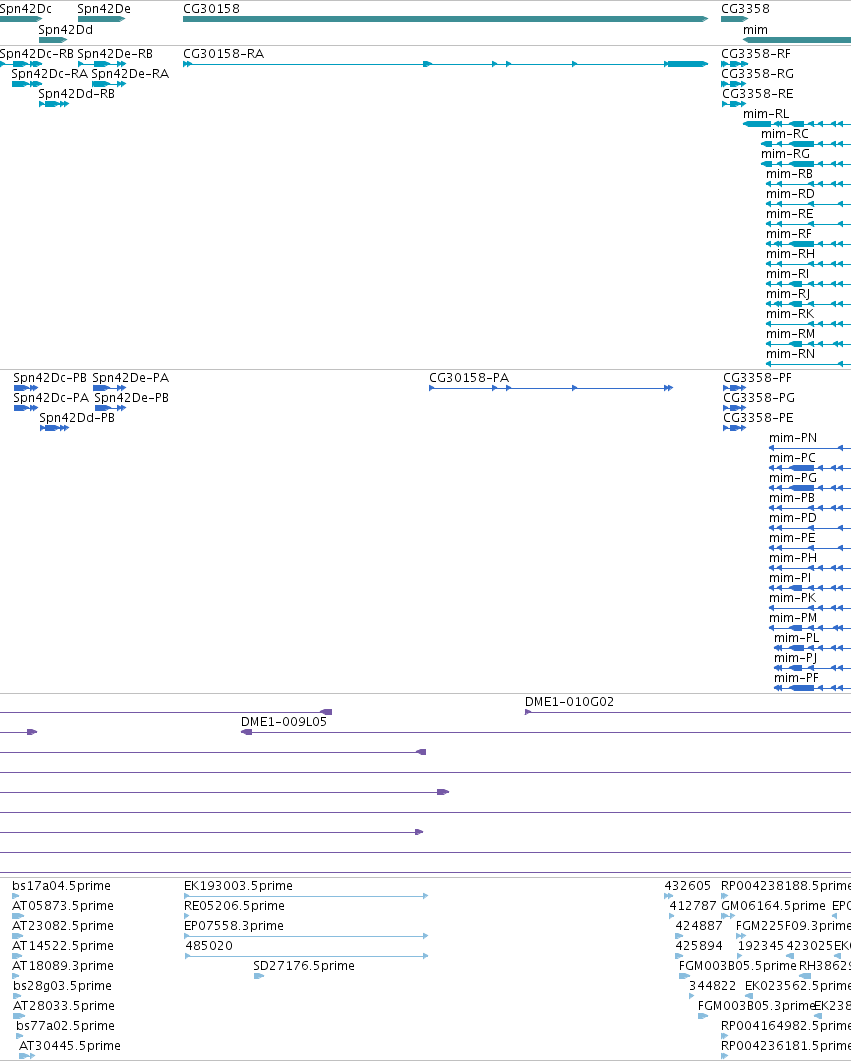The height and width of the screenshot is (1061, 851).
Task: Open the CG3358-RE transcript label
Action: pyautogui.click(x=758, y=94)
